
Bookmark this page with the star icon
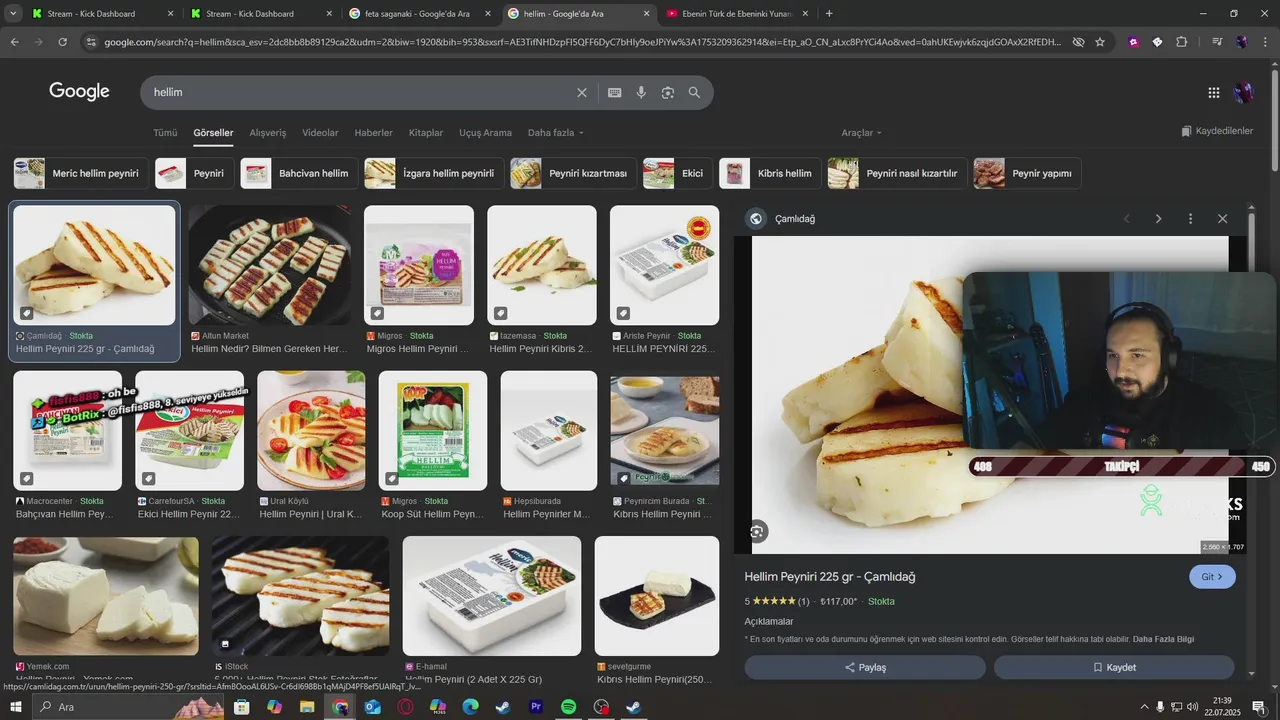[x=1100, y=42]
